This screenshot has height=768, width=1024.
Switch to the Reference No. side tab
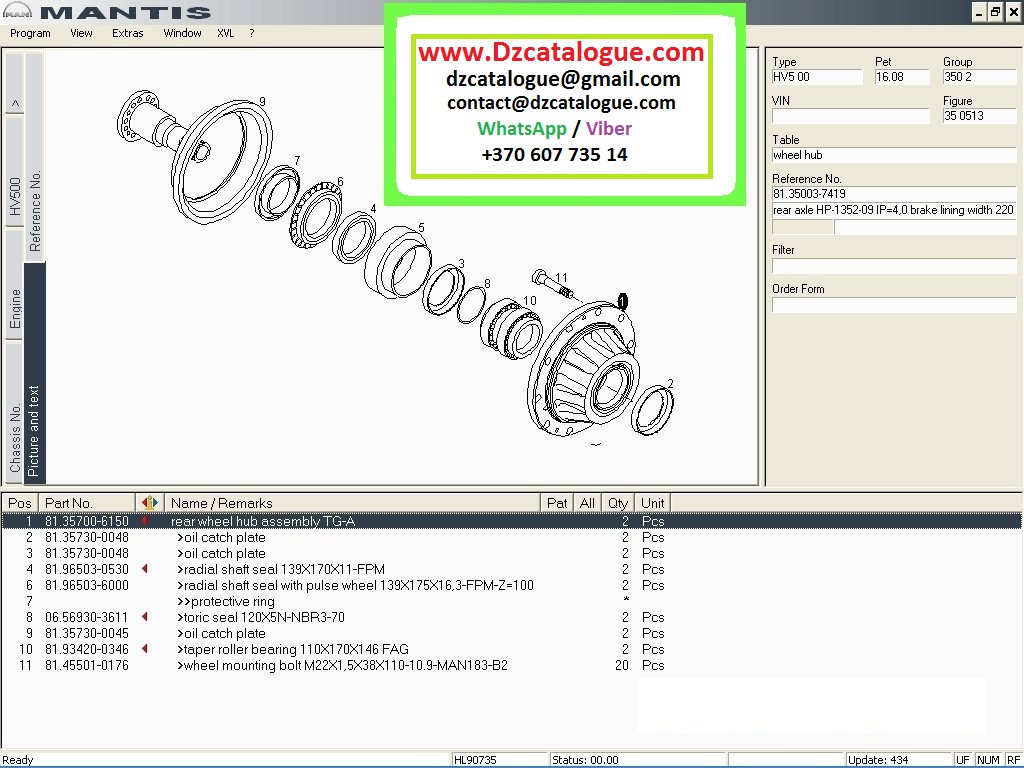[x=35, y=158]
